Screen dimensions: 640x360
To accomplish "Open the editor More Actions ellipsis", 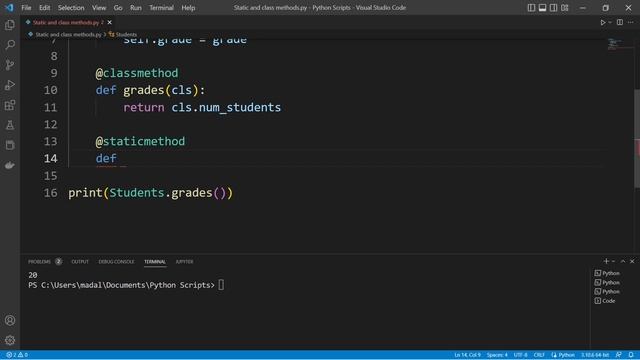I will 631,22.
